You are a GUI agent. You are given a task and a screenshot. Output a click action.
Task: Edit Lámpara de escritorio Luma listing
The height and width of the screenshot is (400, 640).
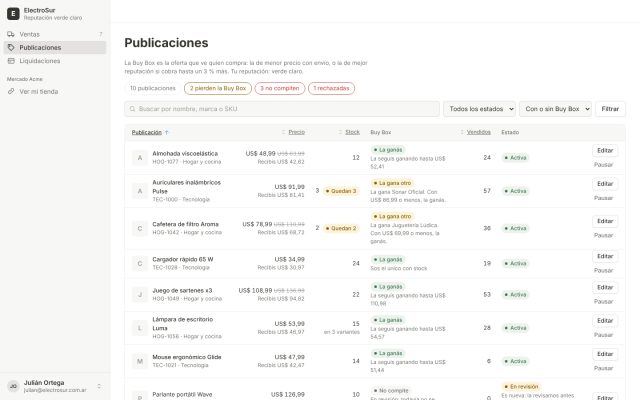pyautogui.click(x=605, y=321)
